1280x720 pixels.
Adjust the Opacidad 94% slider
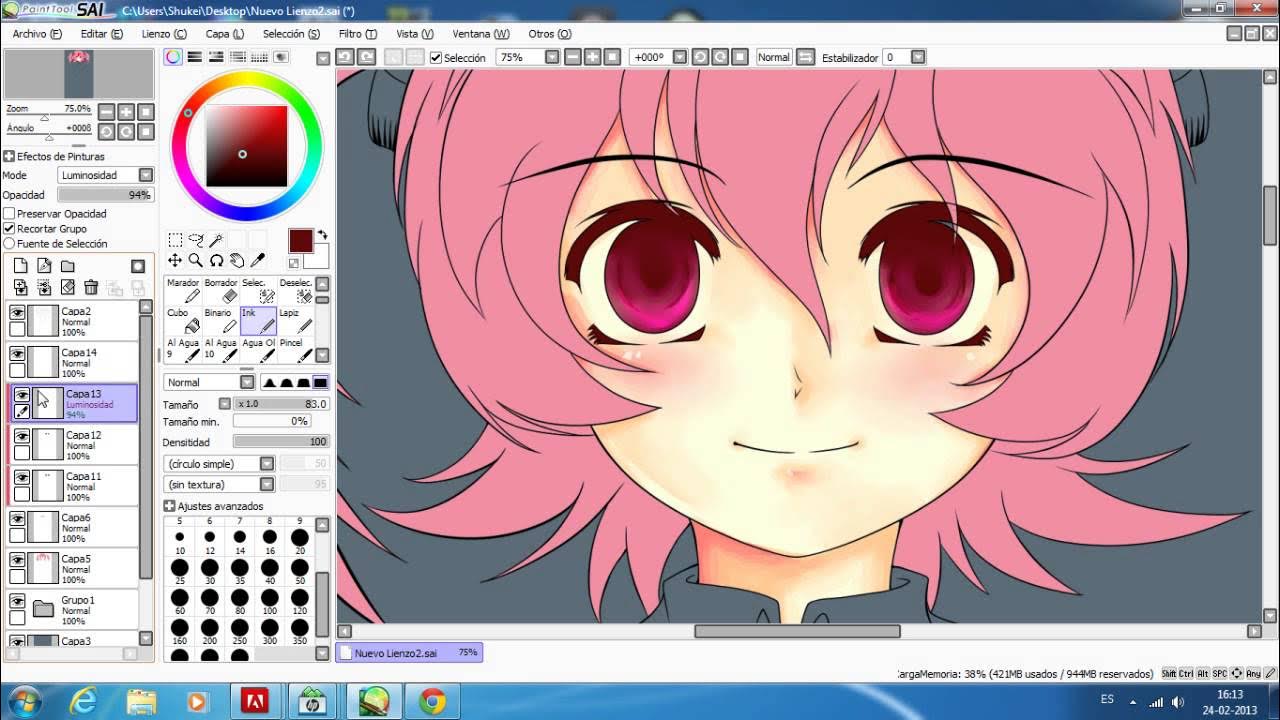coord(106,195)
